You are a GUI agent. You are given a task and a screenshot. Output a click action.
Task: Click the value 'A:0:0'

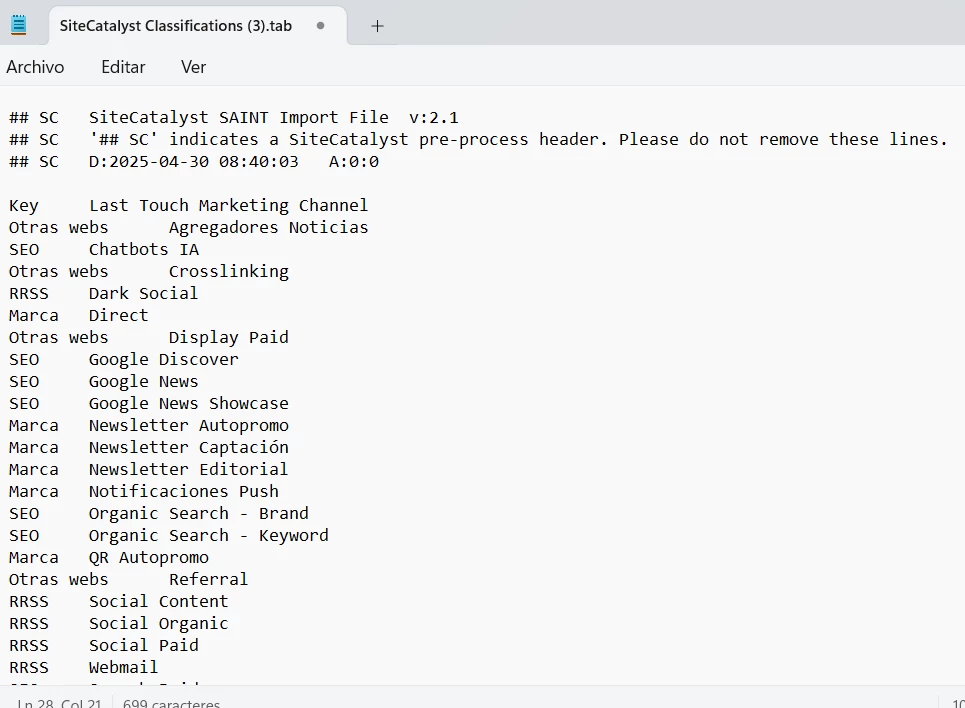tap(353, 162)
